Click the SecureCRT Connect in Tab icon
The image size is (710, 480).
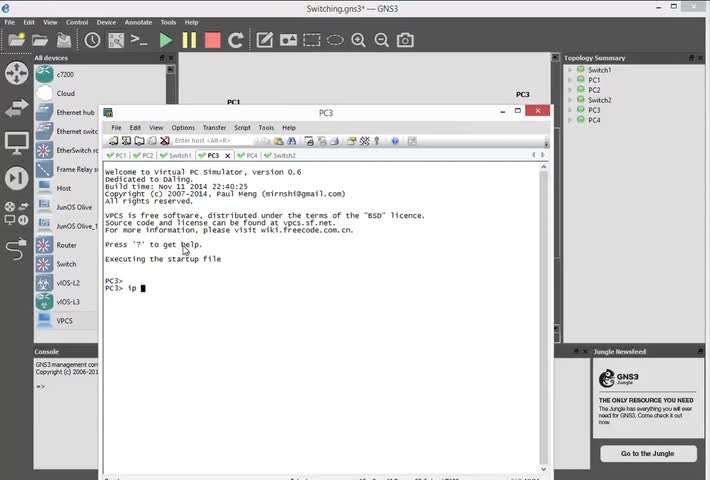139,141
